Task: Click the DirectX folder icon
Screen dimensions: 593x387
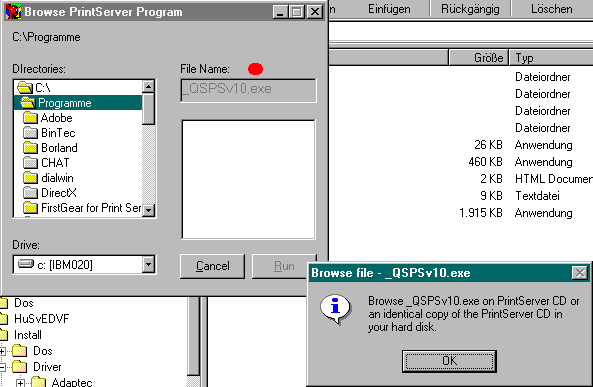Action: [30, 193]
